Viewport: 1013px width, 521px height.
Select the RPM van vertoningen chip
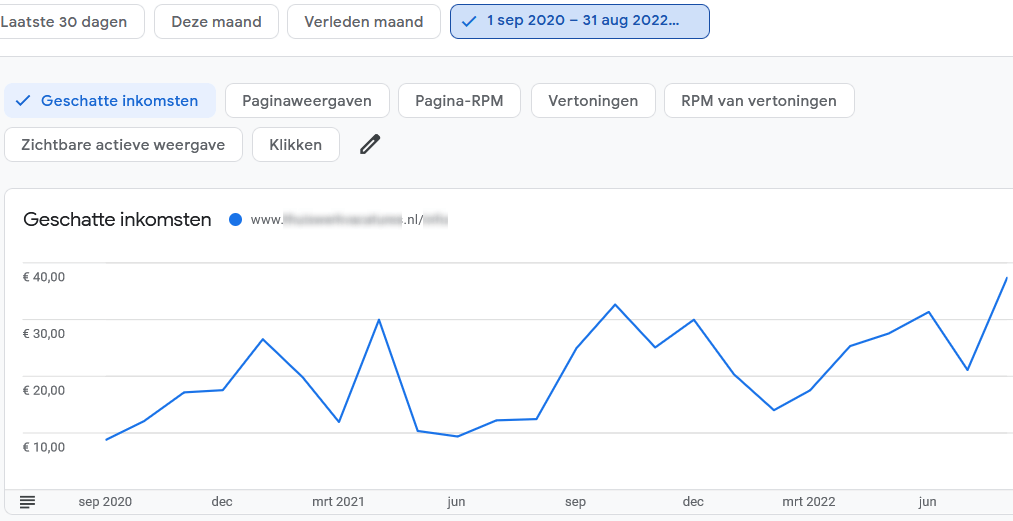coord(758,101)
